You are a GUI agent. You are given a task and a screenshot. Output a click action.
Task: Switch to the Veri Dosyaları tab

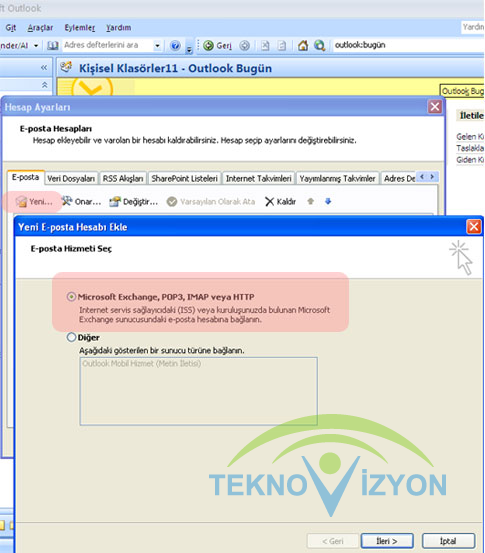[71, 178]
